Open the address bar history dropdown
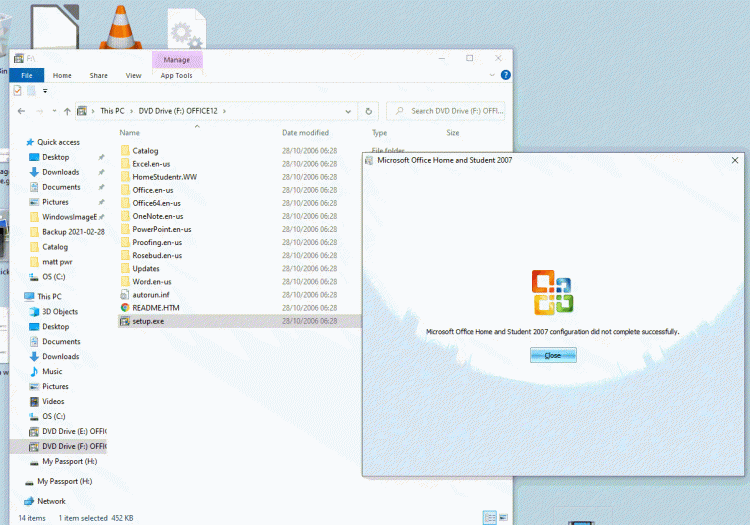750x525 pixels. (348, 111)
